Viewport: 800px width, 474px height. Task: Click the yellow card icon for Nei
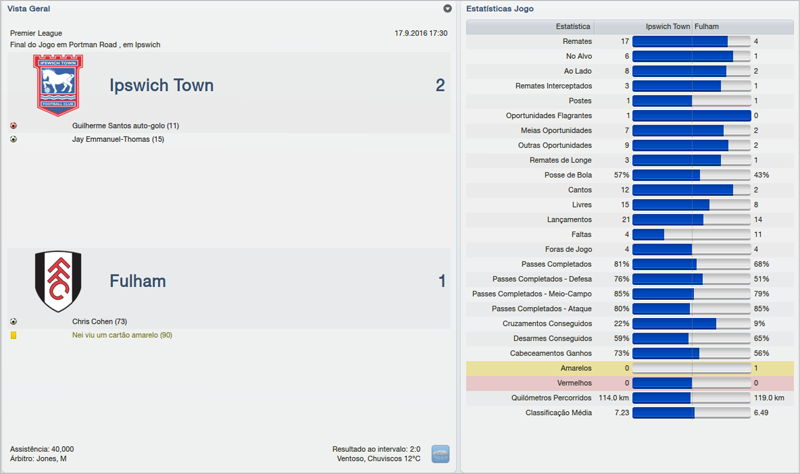pos(13,335)
